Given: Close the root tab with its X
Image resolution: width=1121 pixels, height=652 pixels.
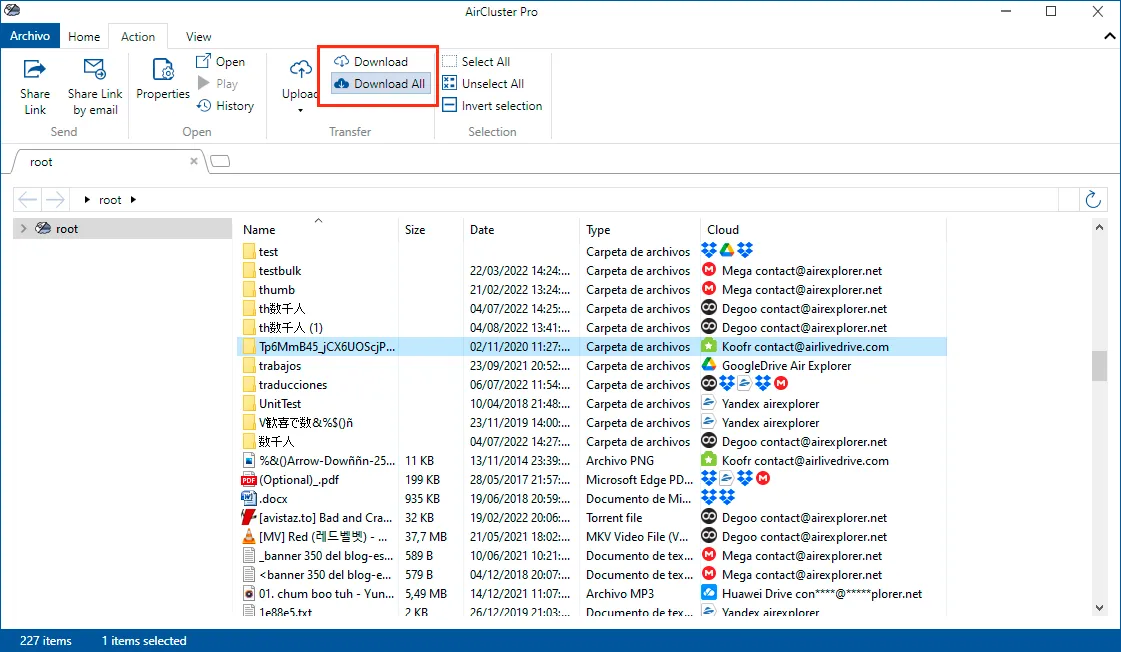Looking at the screenshot, I should click(x=194, y=162).
